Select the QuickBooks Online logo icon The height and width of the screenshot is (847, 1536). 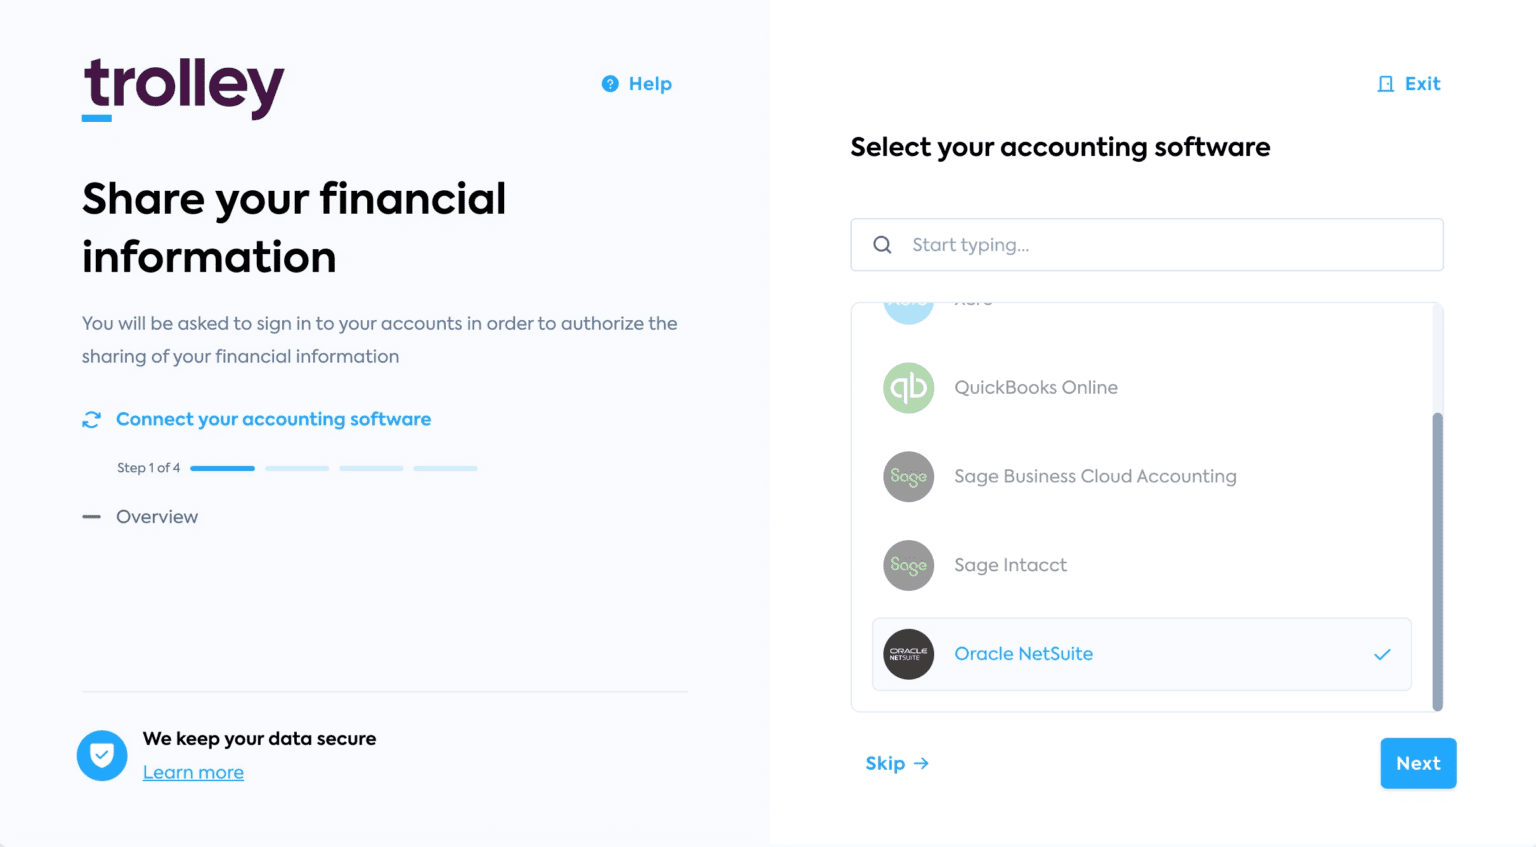(x=908, y=388)
